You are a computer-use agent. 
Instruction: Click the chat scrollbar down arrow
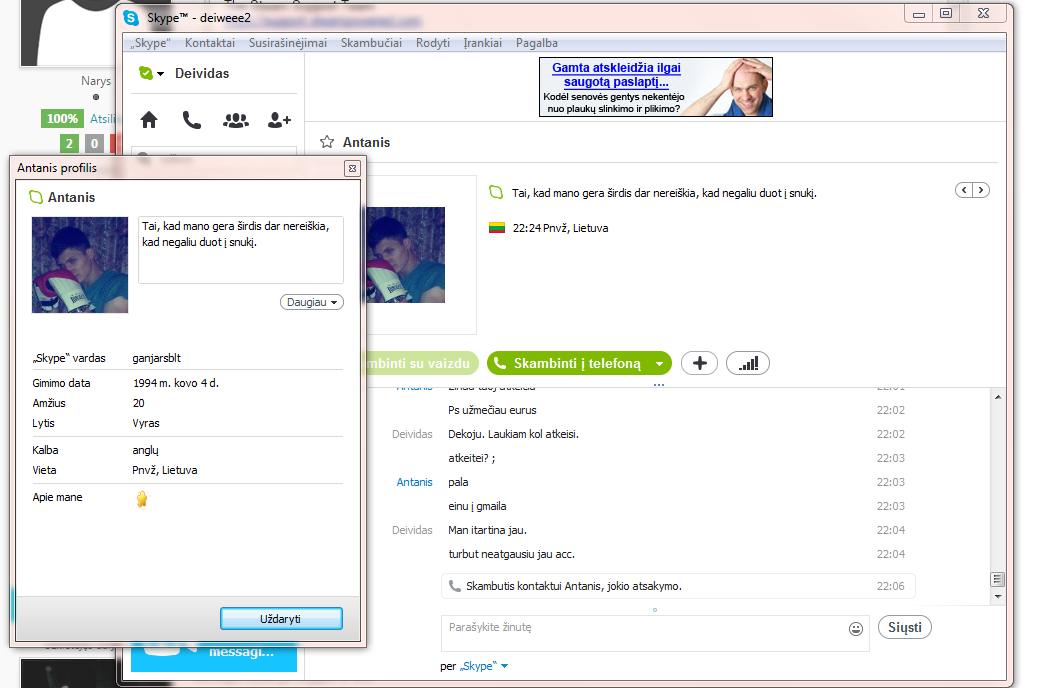tap(998, 596)
